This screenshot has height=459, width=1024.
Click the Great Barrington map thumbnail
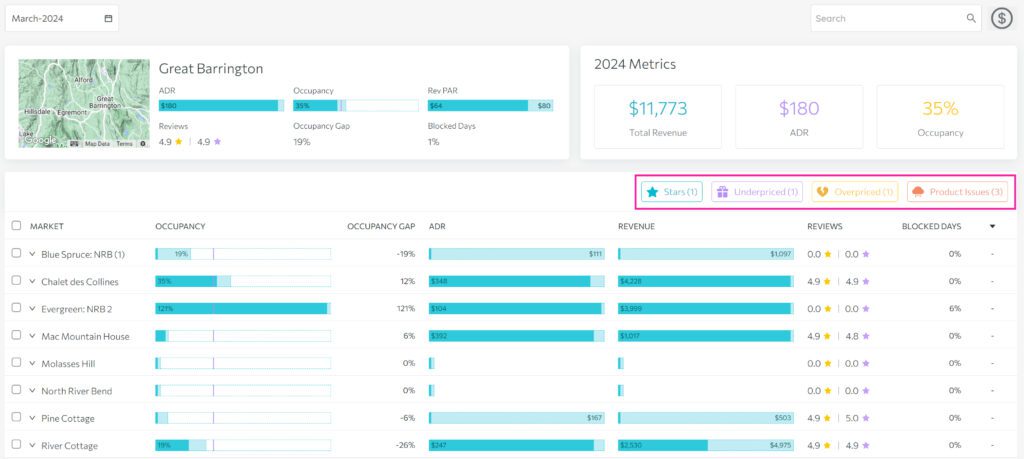(x=84, y=103)
